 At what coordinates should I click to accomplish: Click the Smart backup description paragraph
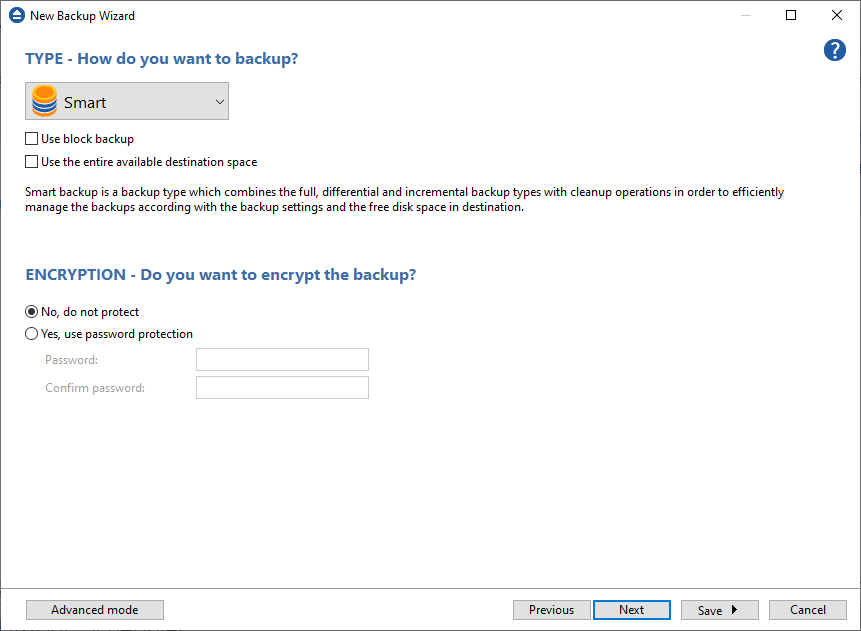click(x=405, y=199)
